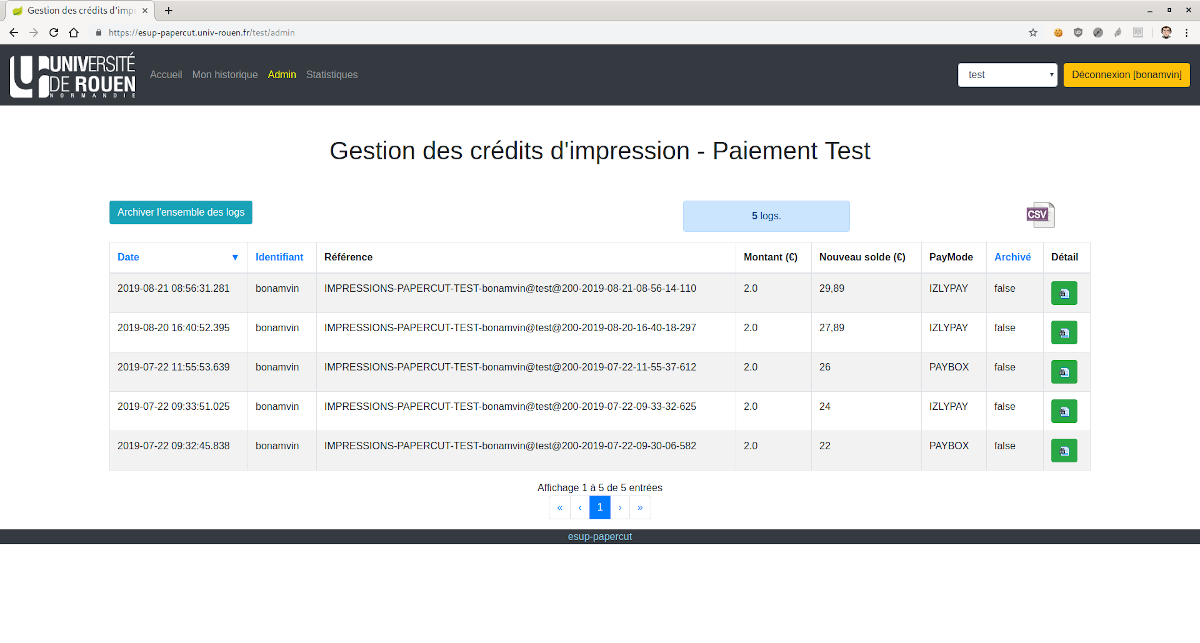Image resolution: width=1200 pixels, height=643 pixels.
Task: Open detail of 2019-08-21 08:56:31 log
Action: (x=1063, y=293)
